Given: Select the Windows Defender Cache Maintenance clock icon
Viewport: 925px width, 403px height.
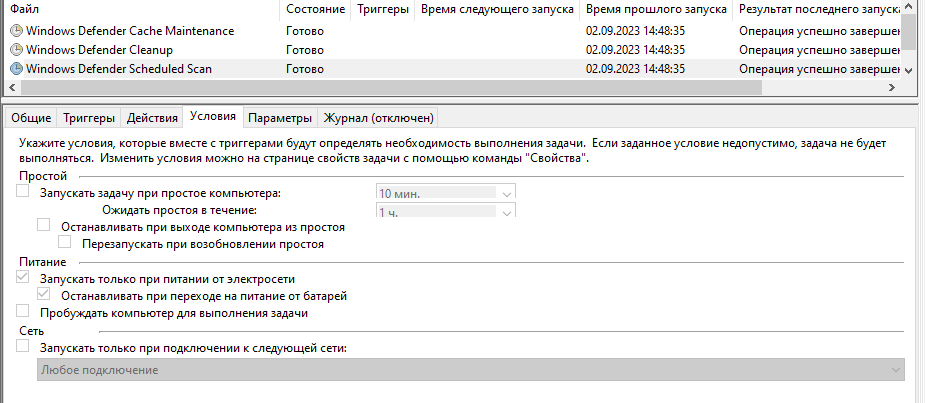Looking at the screenshot, I should coord(17,31).
